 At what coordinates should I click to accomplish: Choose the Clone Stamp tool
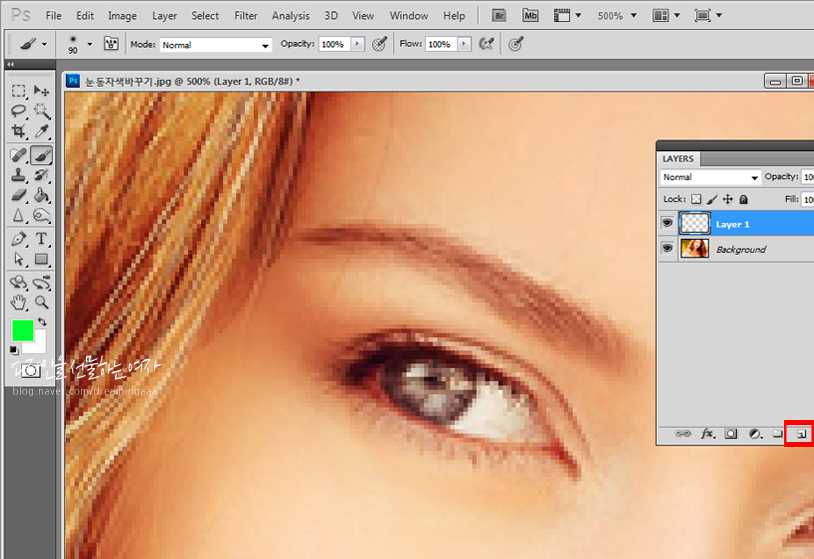coord(19,175)
